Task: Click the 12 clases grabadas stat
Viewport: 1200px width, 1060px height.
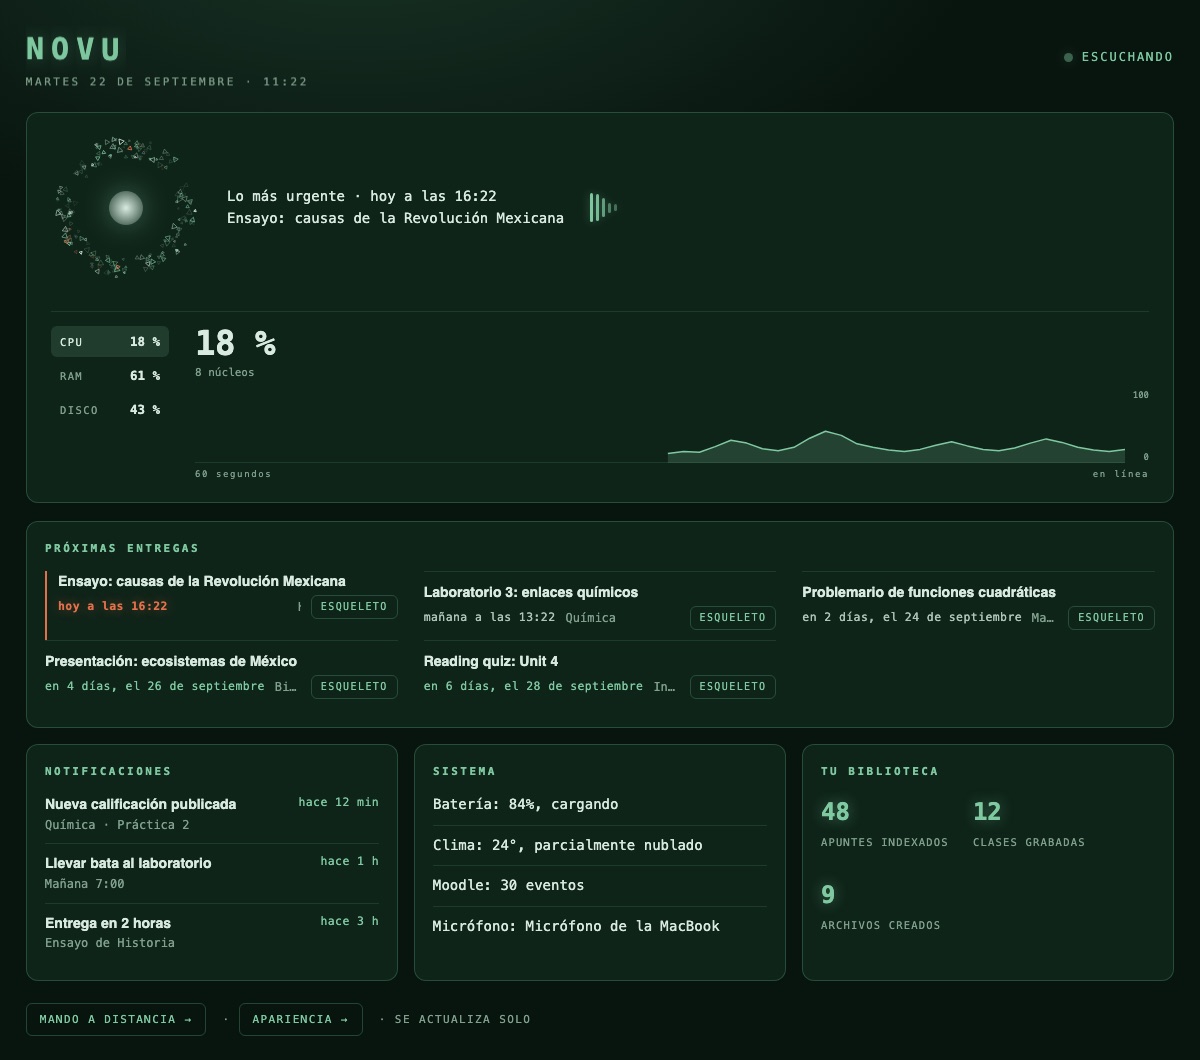Action: pyautogui.click(x=1029, y=823)
